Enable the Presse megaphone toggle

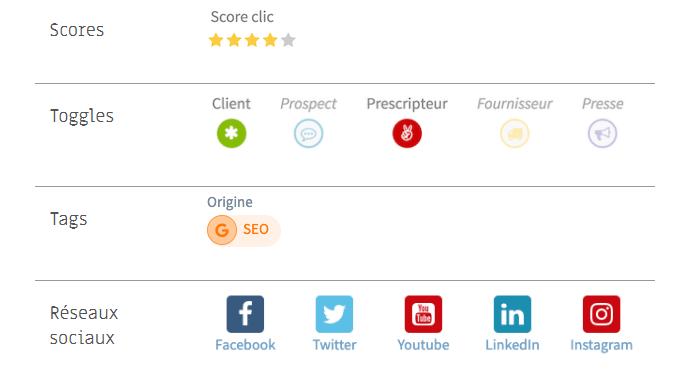(x=602, y=133)
